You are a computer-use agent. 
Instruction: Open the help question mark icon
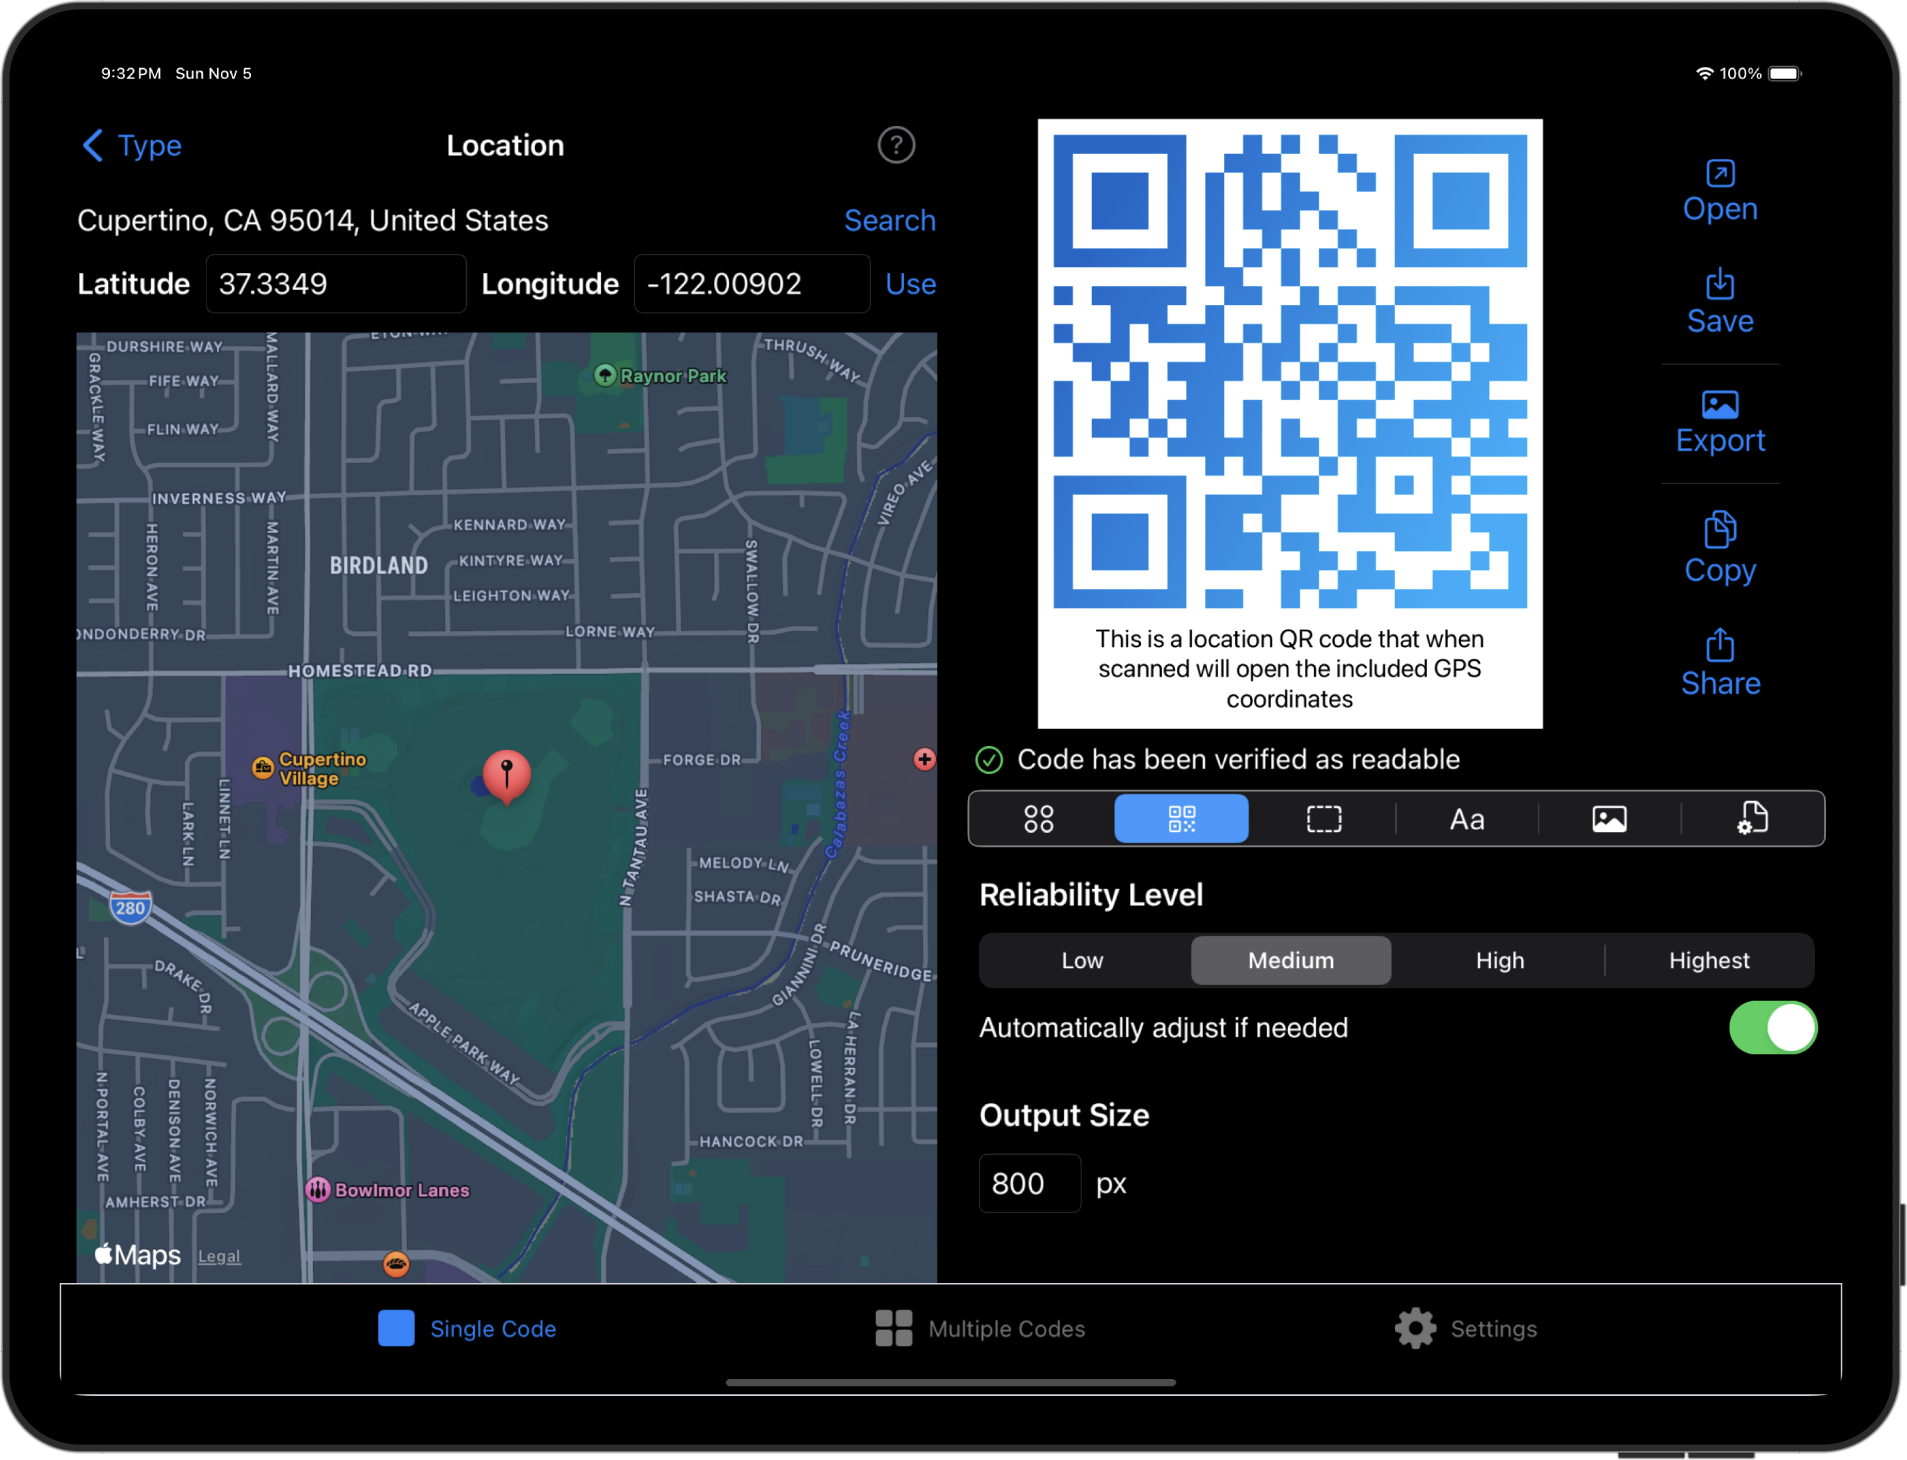(896, 146)
